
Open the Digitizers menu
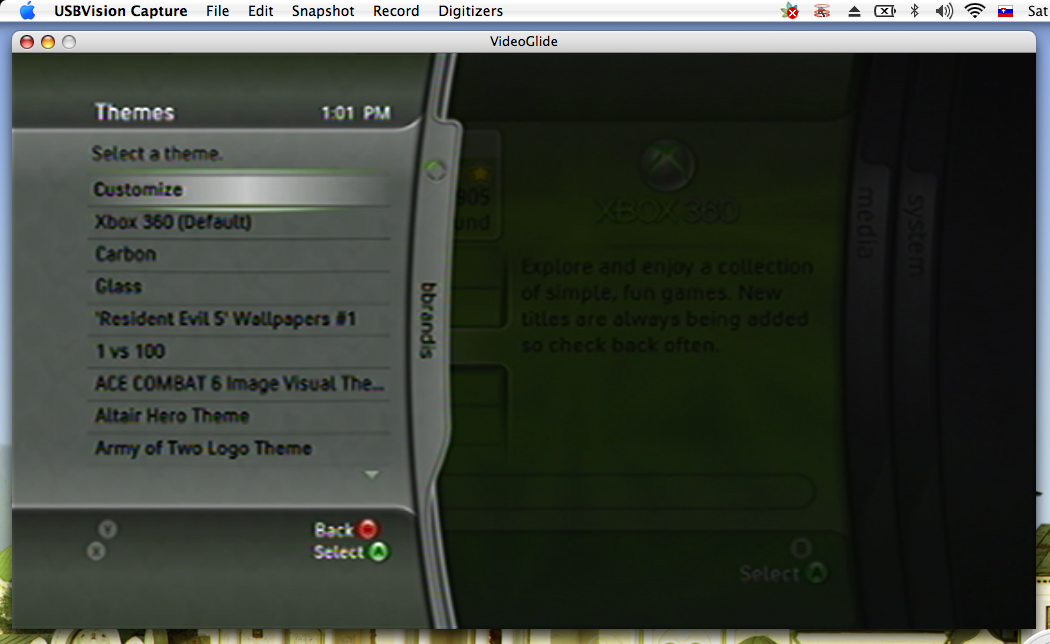(x=470, y=11)
